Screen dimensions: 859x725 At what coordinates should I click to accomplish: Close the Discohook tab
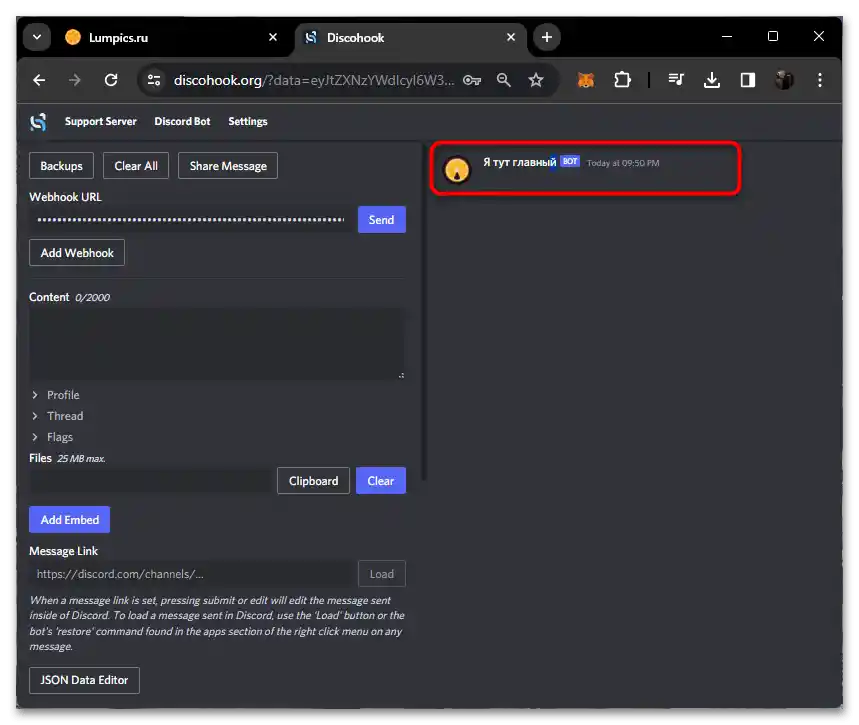coord(511,37)
